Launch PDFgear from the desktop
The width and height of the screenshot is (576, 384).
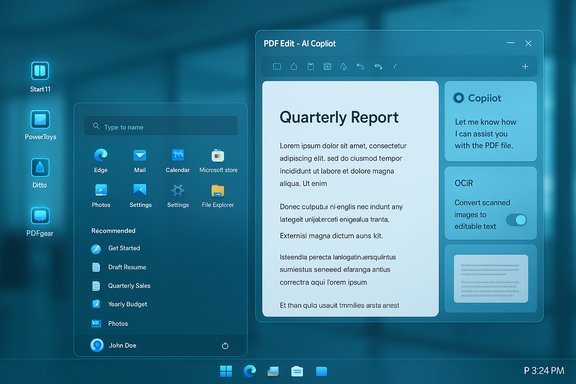tap(40, 216)
